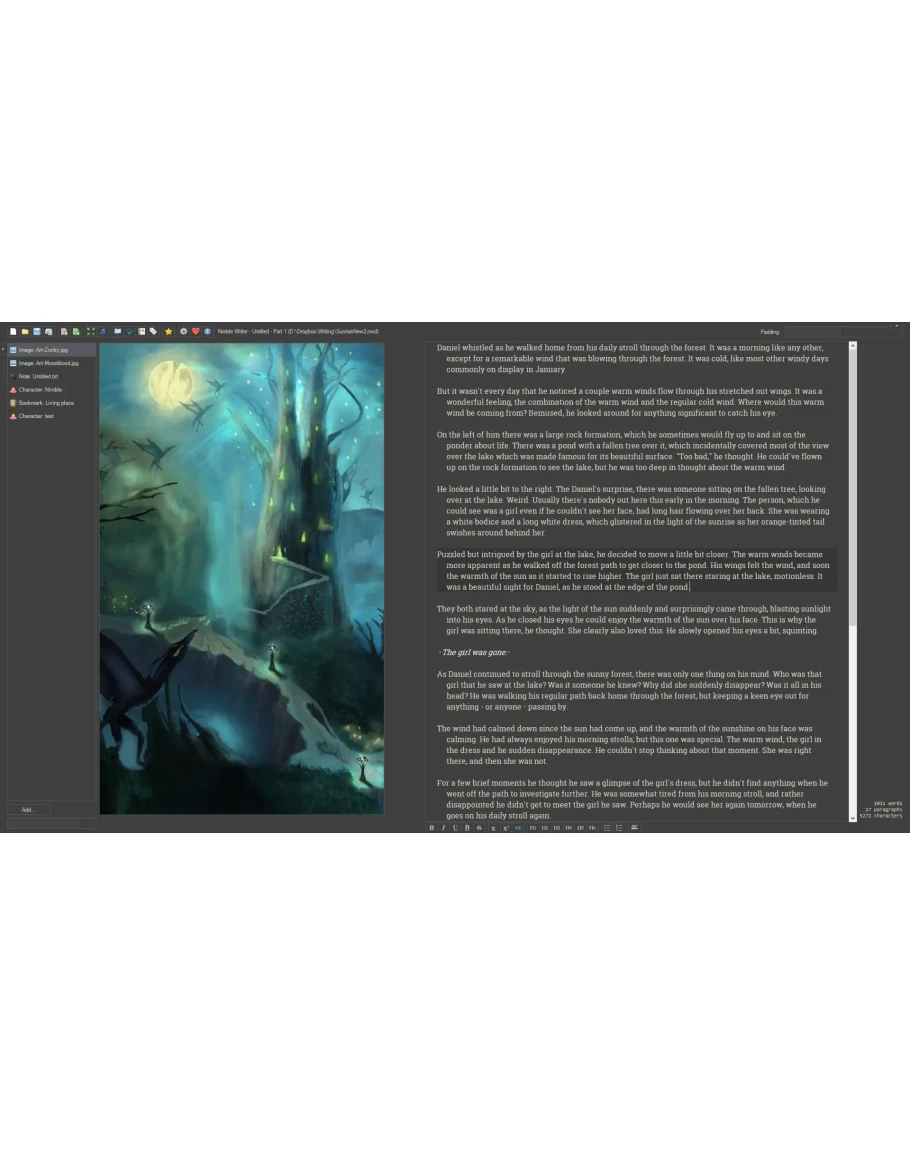
Task: Click the red heart icon
Action: (x=196, y=331)
